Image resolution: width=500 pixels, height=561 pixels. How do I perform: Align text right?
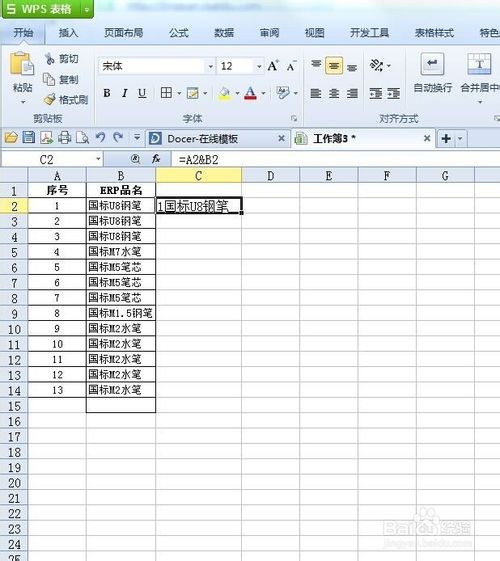[x=352, y=93]
